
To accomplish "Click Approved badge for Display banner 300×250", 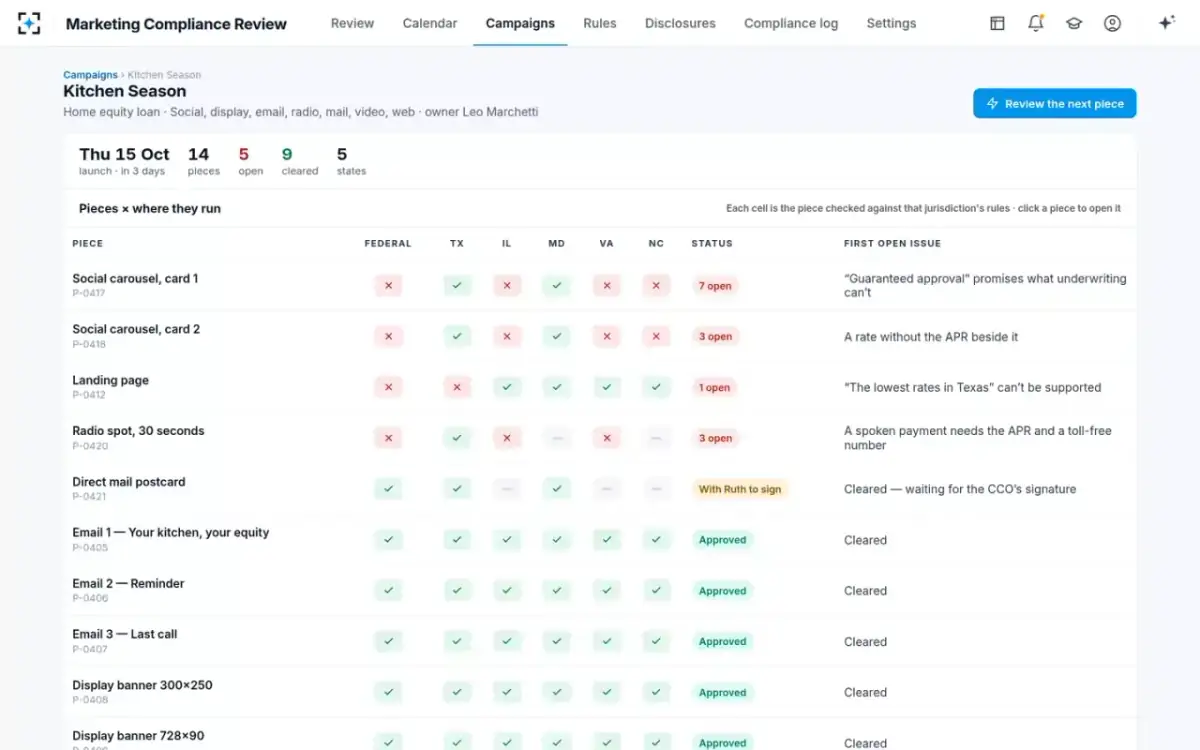I will point(723,692).
